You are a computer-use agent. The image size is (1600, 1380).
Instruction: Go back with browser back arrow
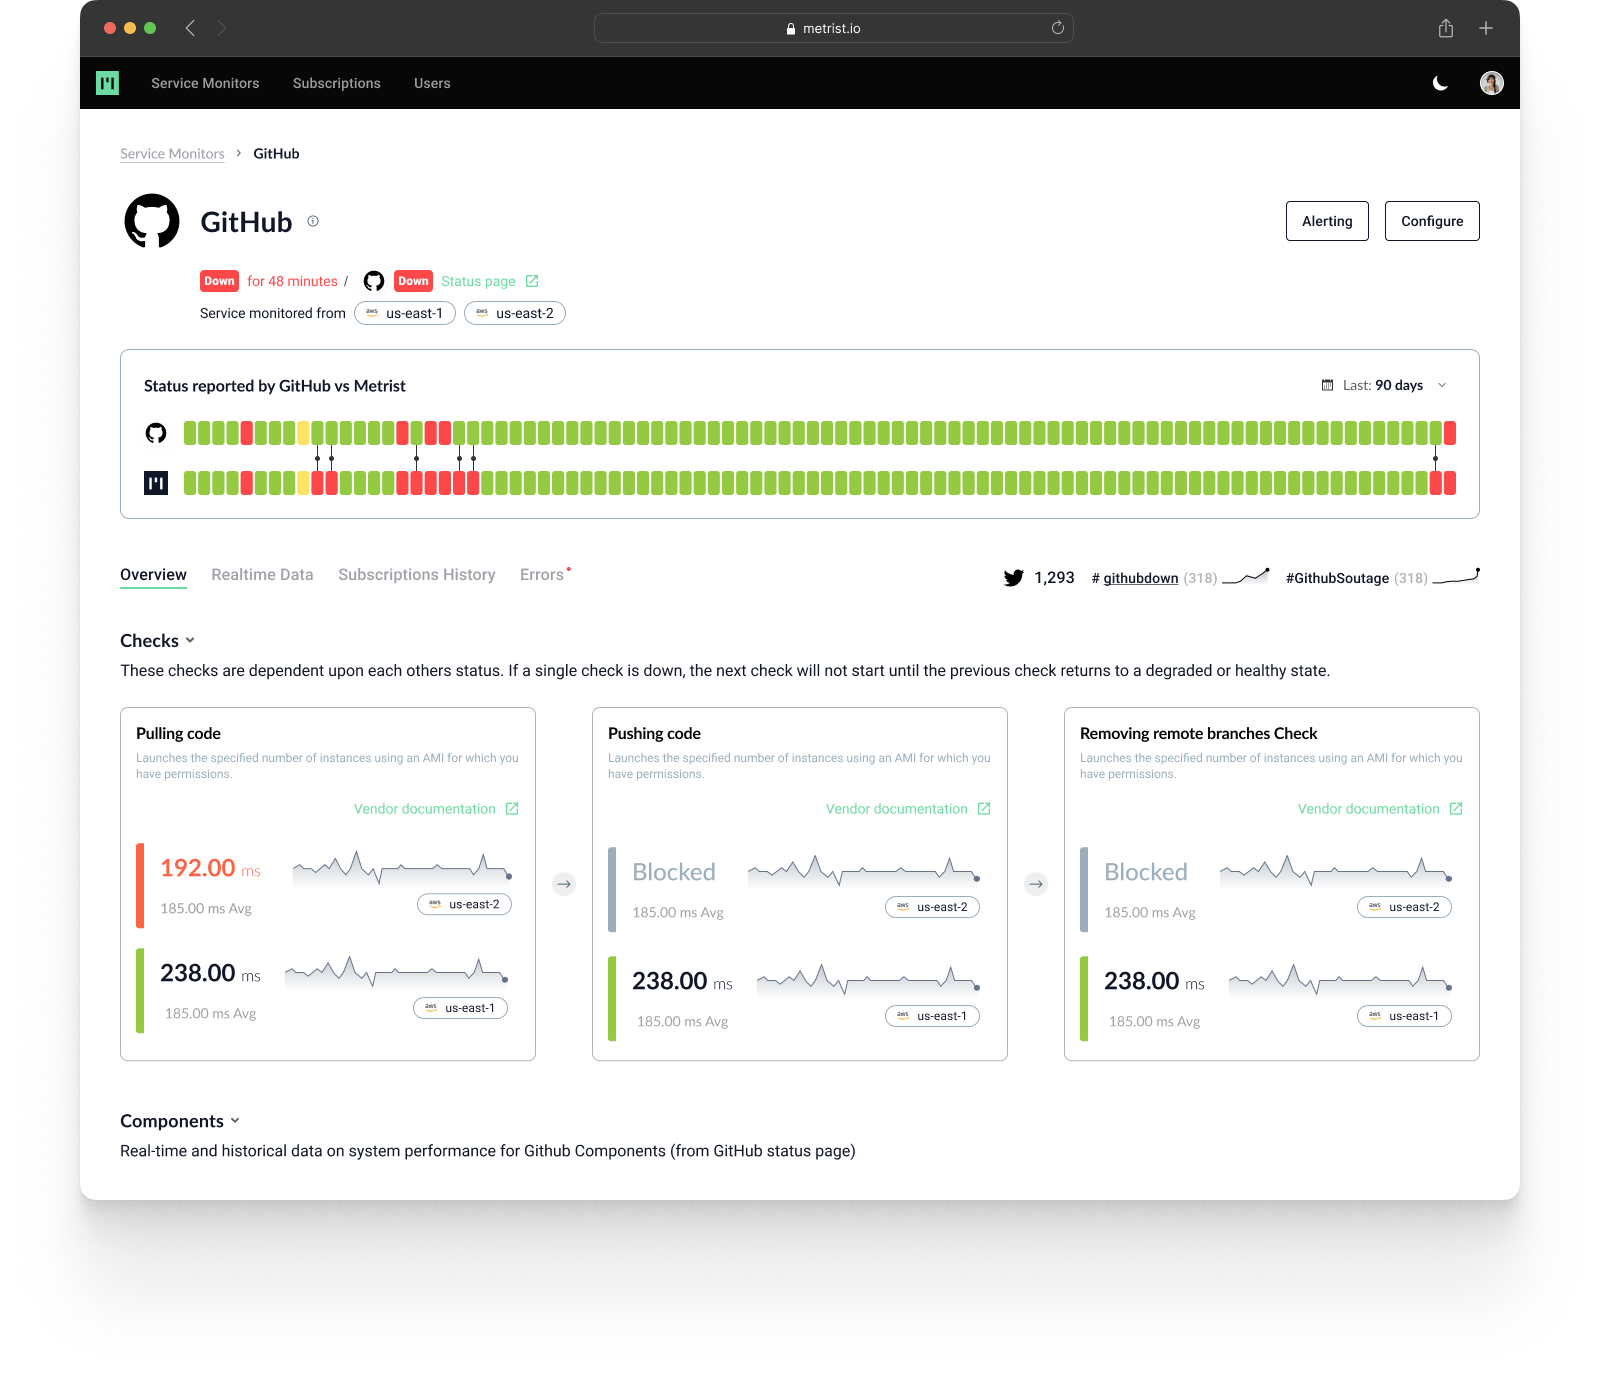190,28
